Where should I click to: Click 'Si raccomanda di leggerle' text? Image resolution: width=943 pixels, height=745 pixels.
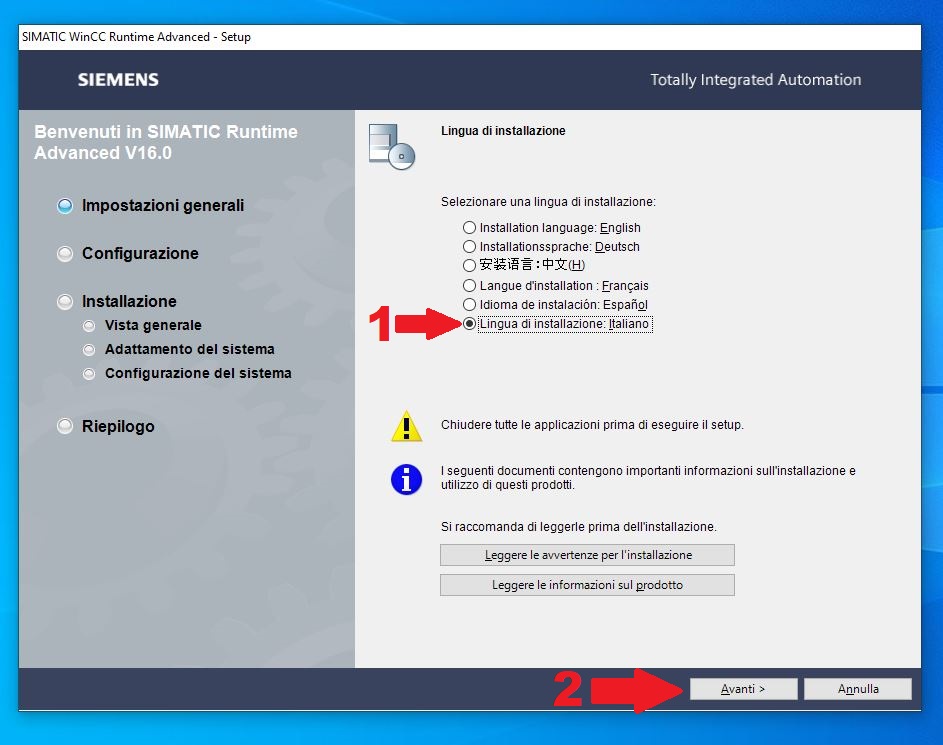click(579, 527)
